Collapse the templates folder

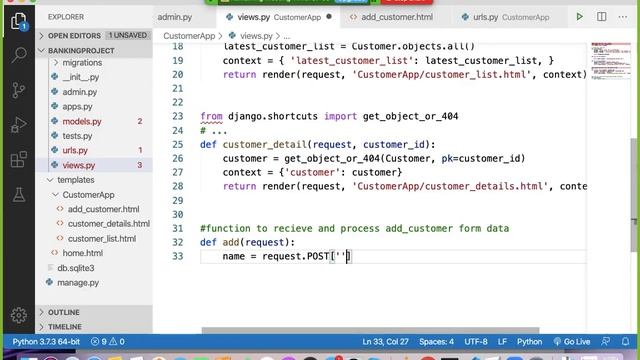coord(94,180)
